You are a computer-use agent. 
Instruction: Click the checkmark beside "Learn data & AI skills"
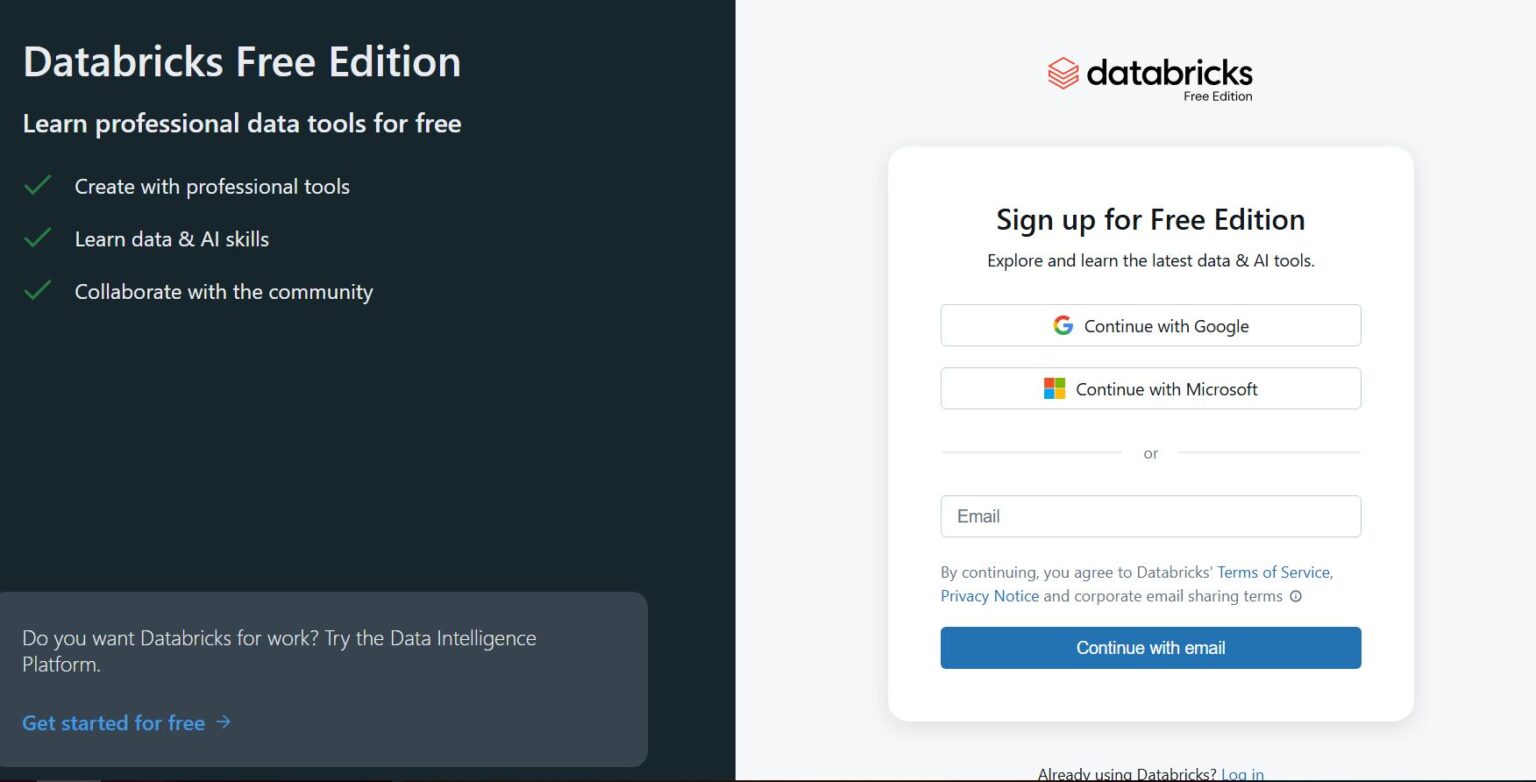[38, 238]
